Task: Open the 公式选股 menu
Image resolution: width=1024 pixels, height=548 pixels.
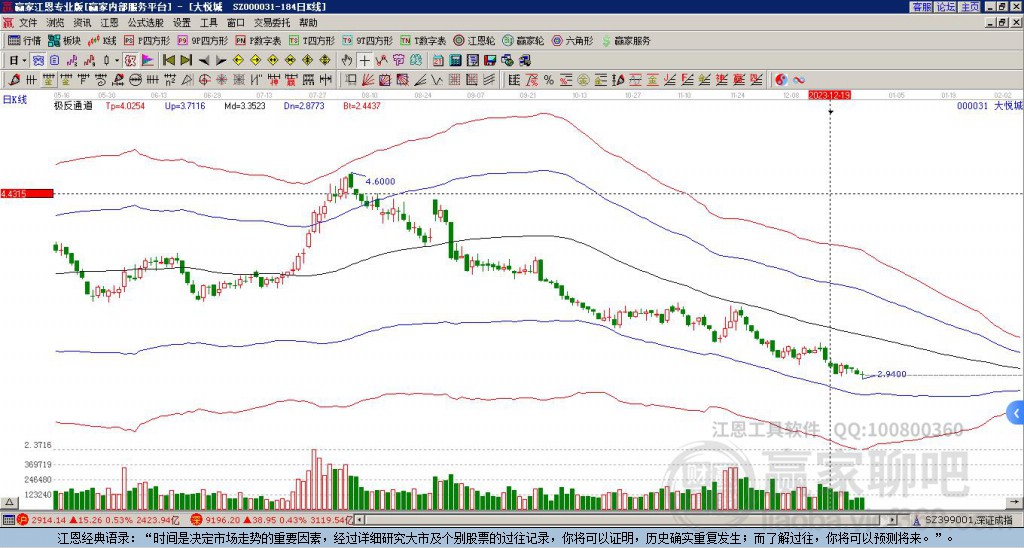Action: click(146, 23)
